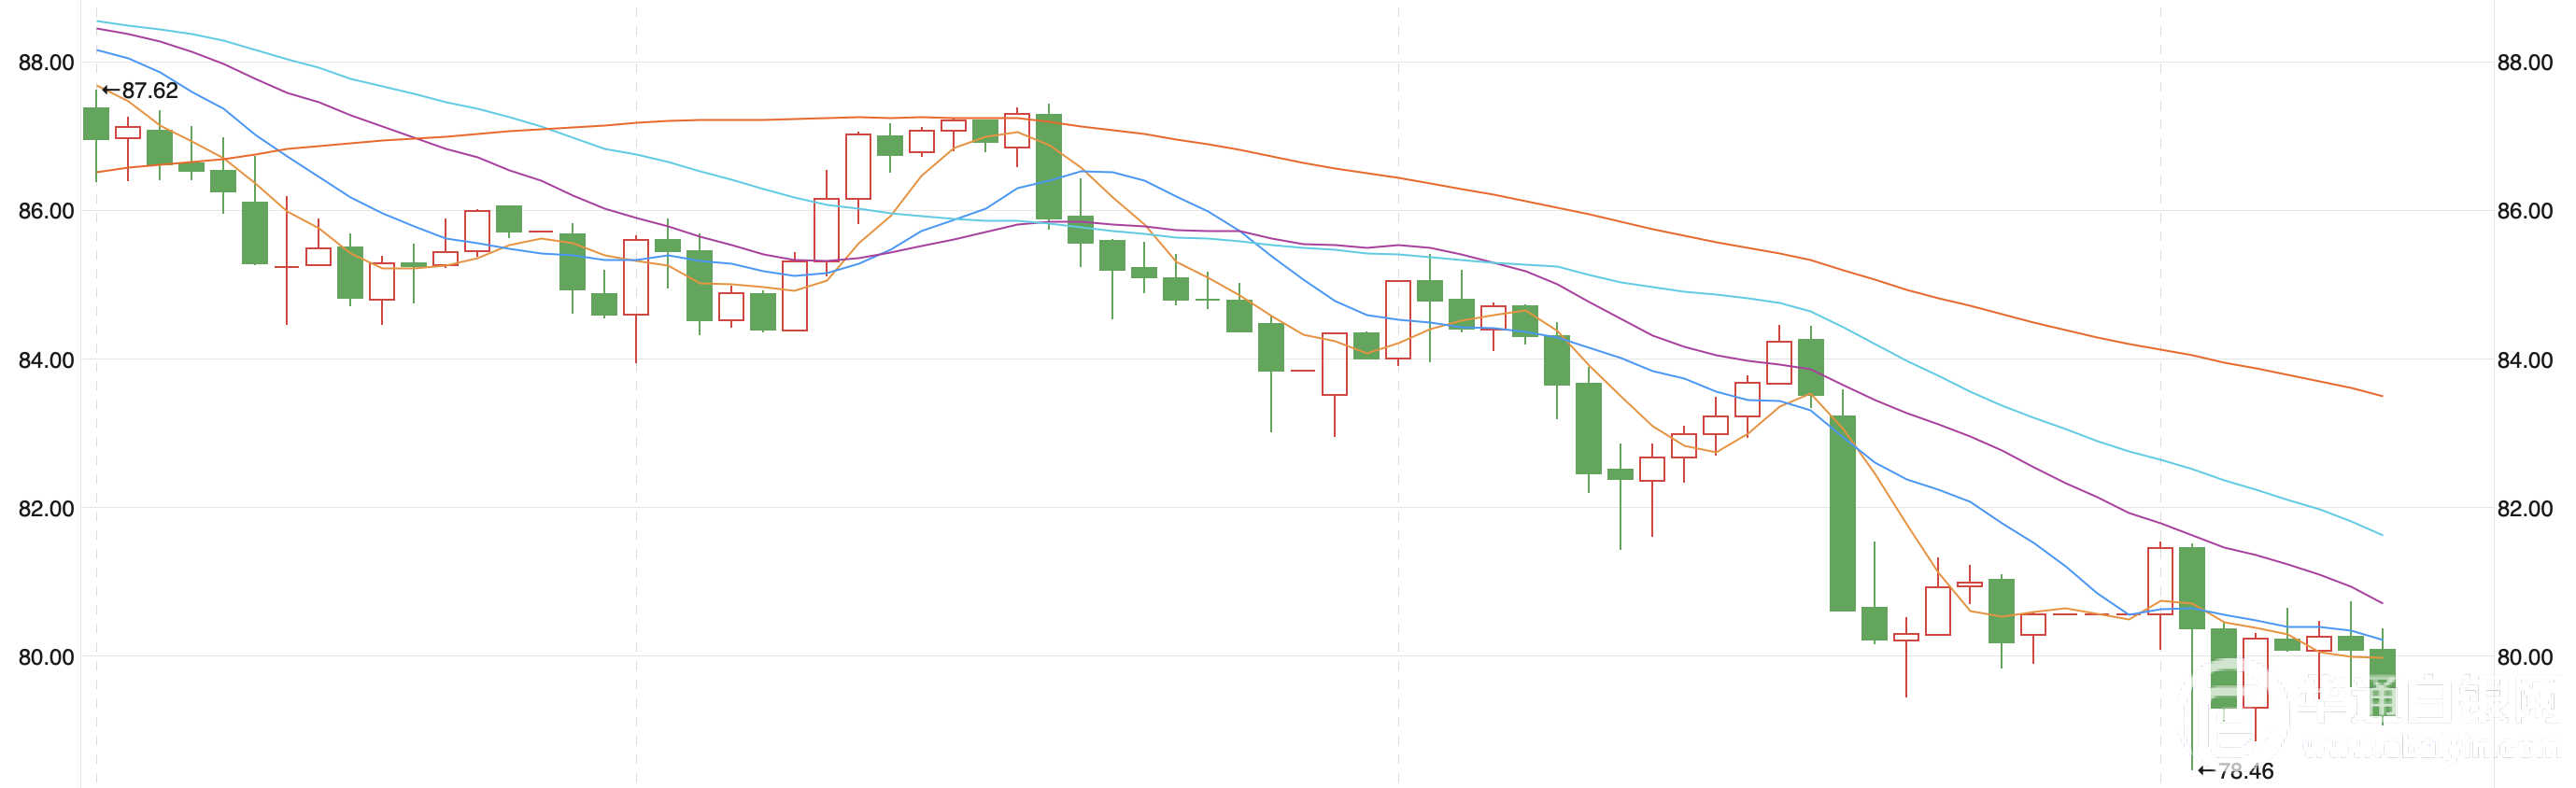Click the 80.00 label on left axis
This screenshot has width=2576, height=788.
46,657
